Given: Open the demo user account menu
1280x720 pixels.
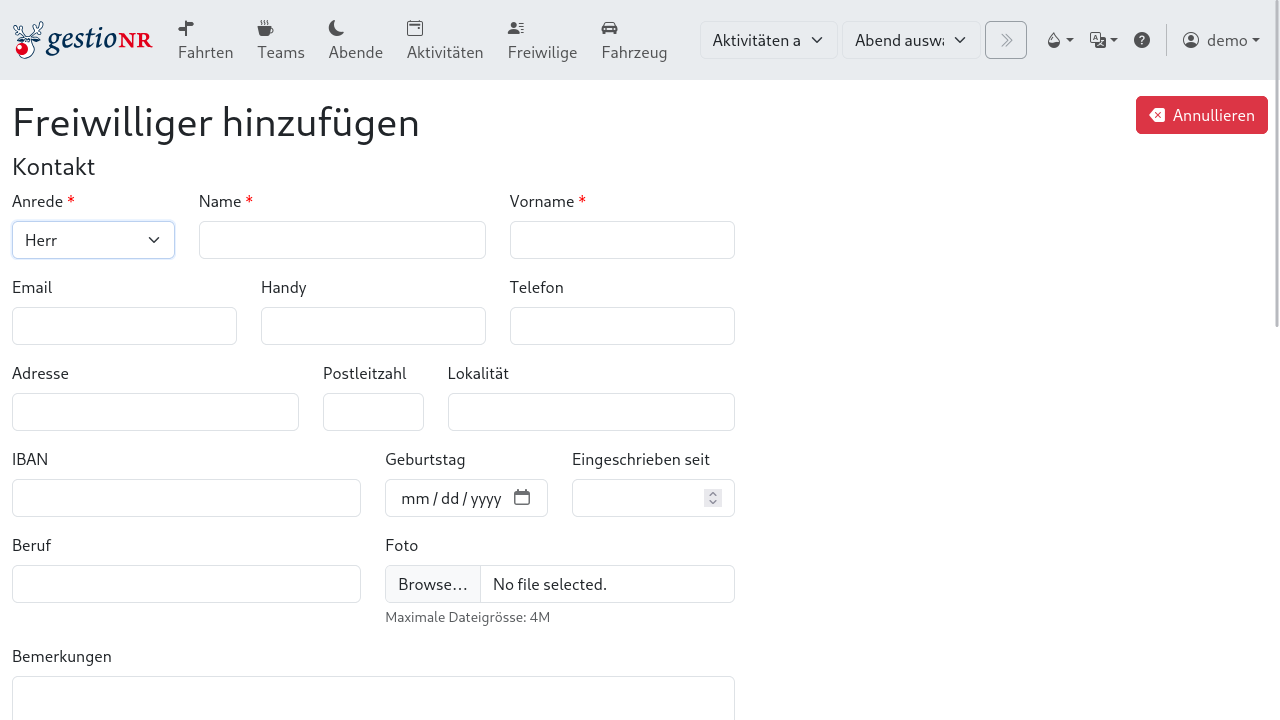Looking at the screenshot, I should (x=1221, y=40).
